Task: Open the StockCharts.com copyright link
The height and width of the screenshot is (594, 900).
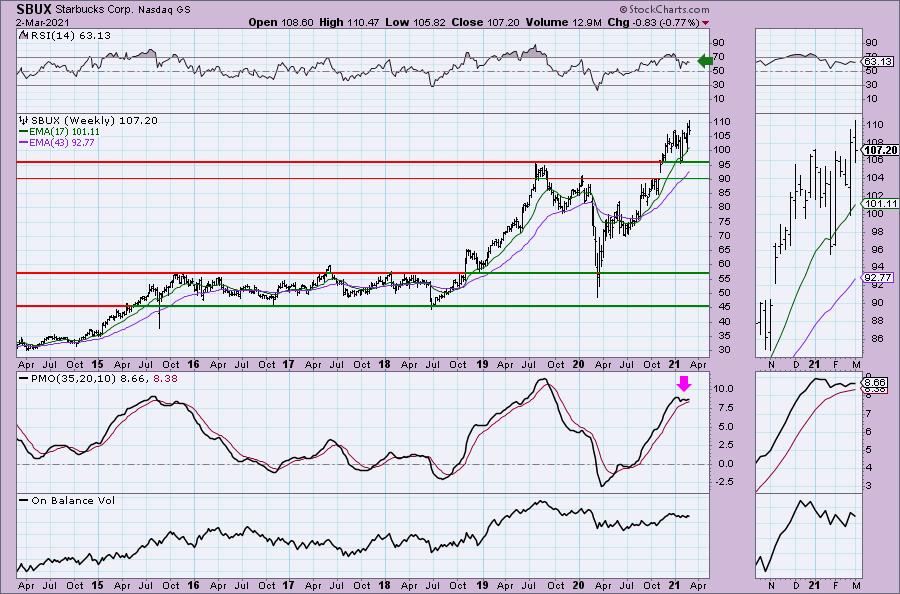Action: [x=664, y=9]
